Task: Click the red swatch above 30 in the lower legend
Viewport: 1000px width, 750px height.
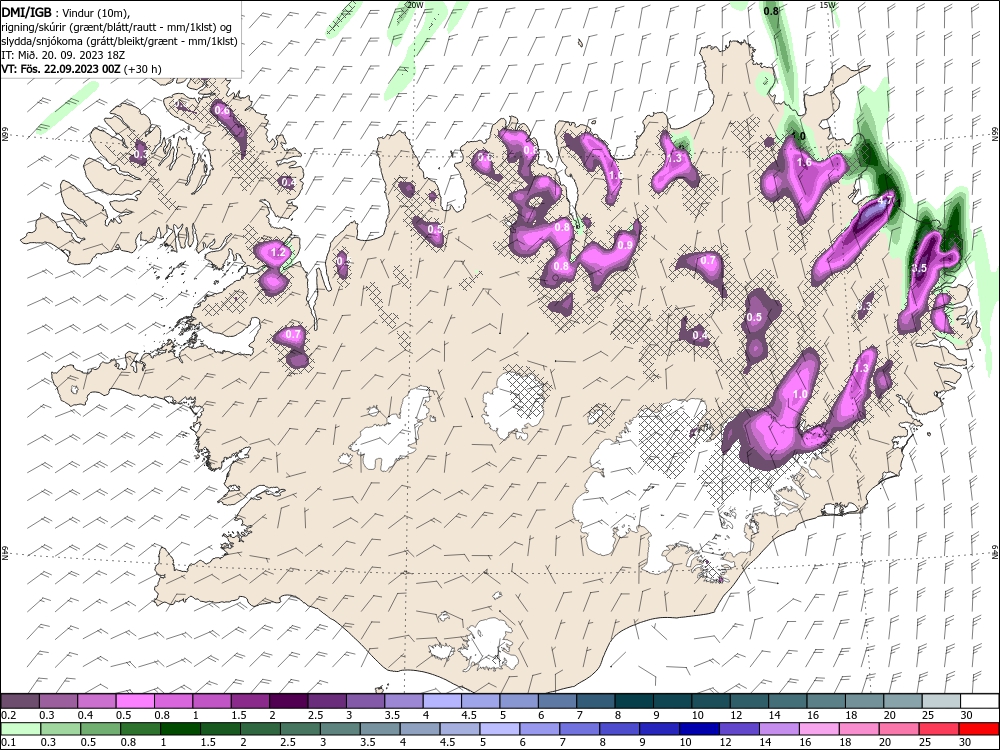Action: click(x=979, y=728)
